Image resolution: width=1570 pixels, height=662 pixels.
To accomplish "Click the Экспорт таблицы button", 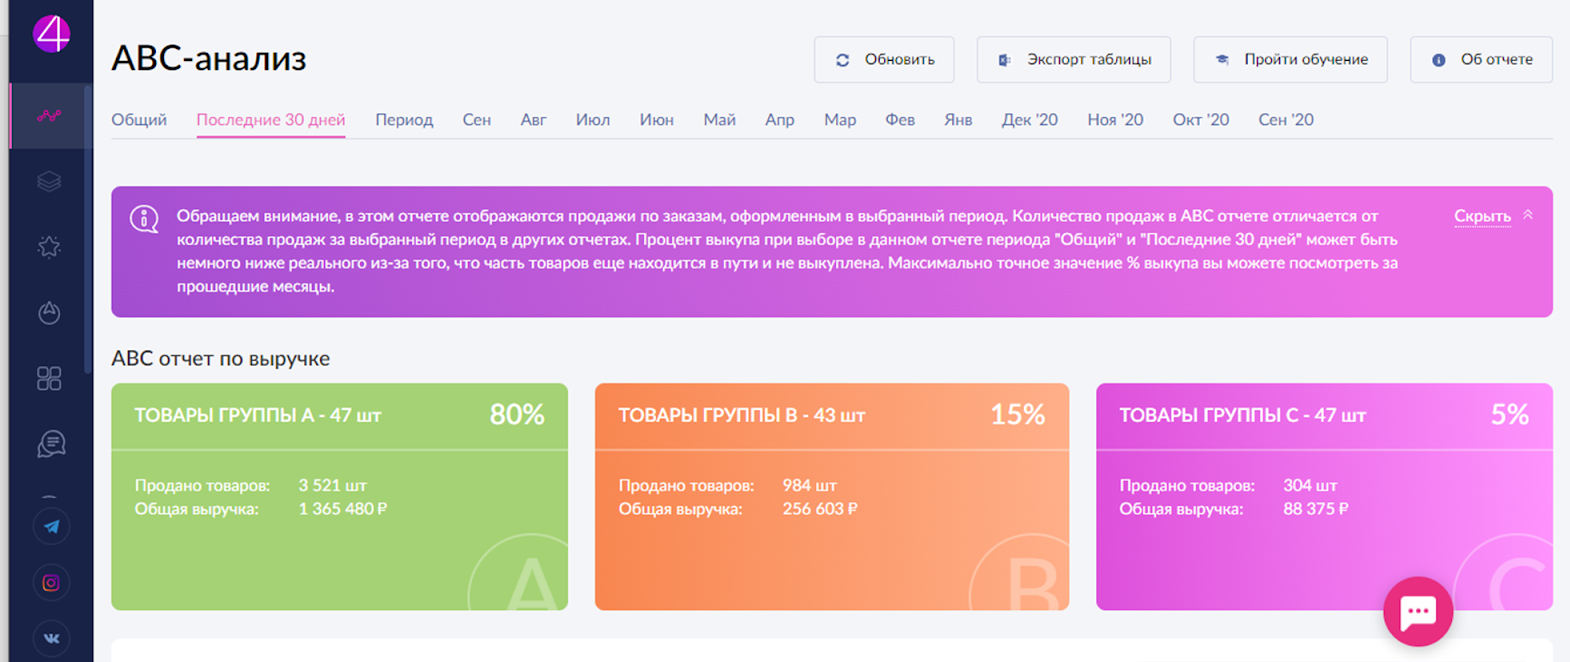I will point(1073,60).
